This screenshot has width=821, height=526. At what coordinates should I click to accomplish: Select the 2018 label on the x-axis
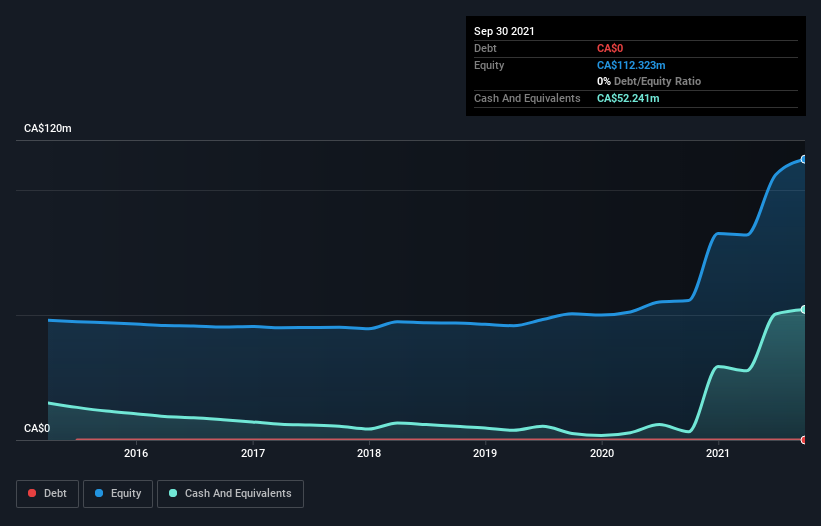(369, 453)
